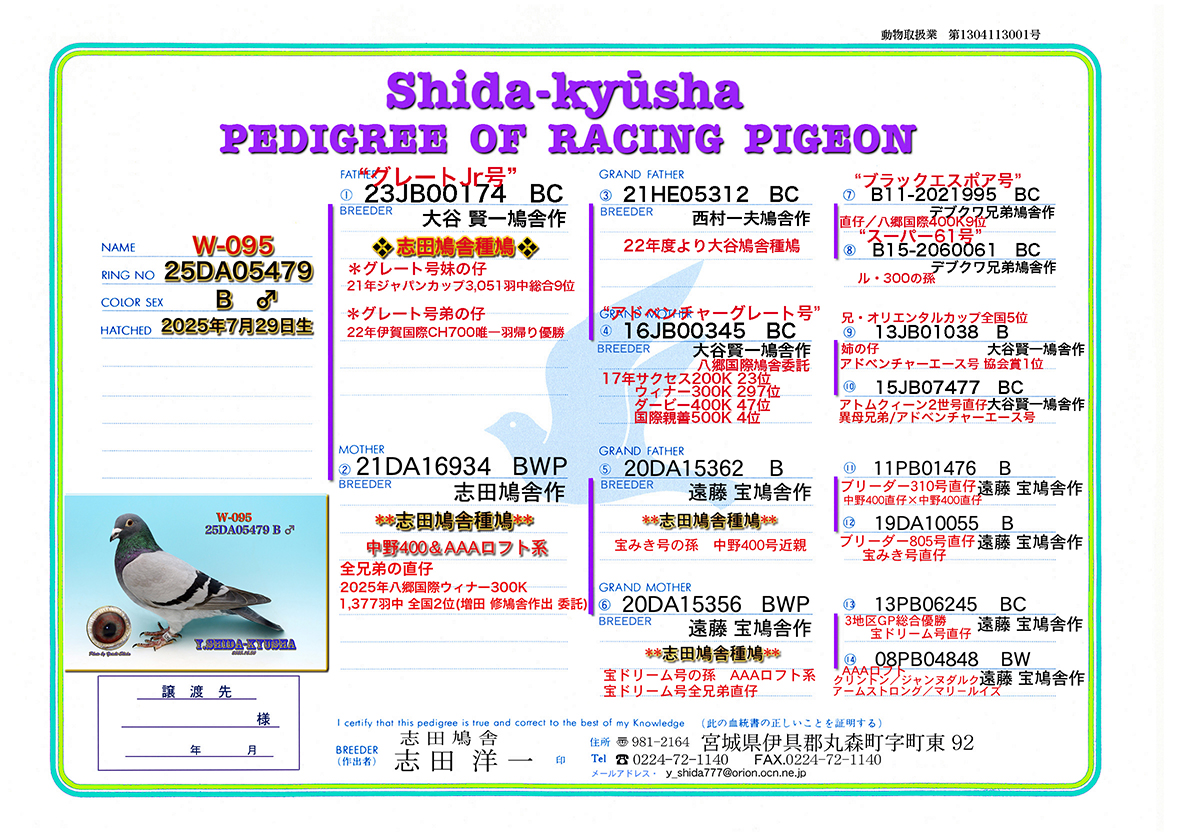Click the PEDIGREE OF RACING PIGEON heading
This screenshot has height=840, width=1180.
pos(567,138)
